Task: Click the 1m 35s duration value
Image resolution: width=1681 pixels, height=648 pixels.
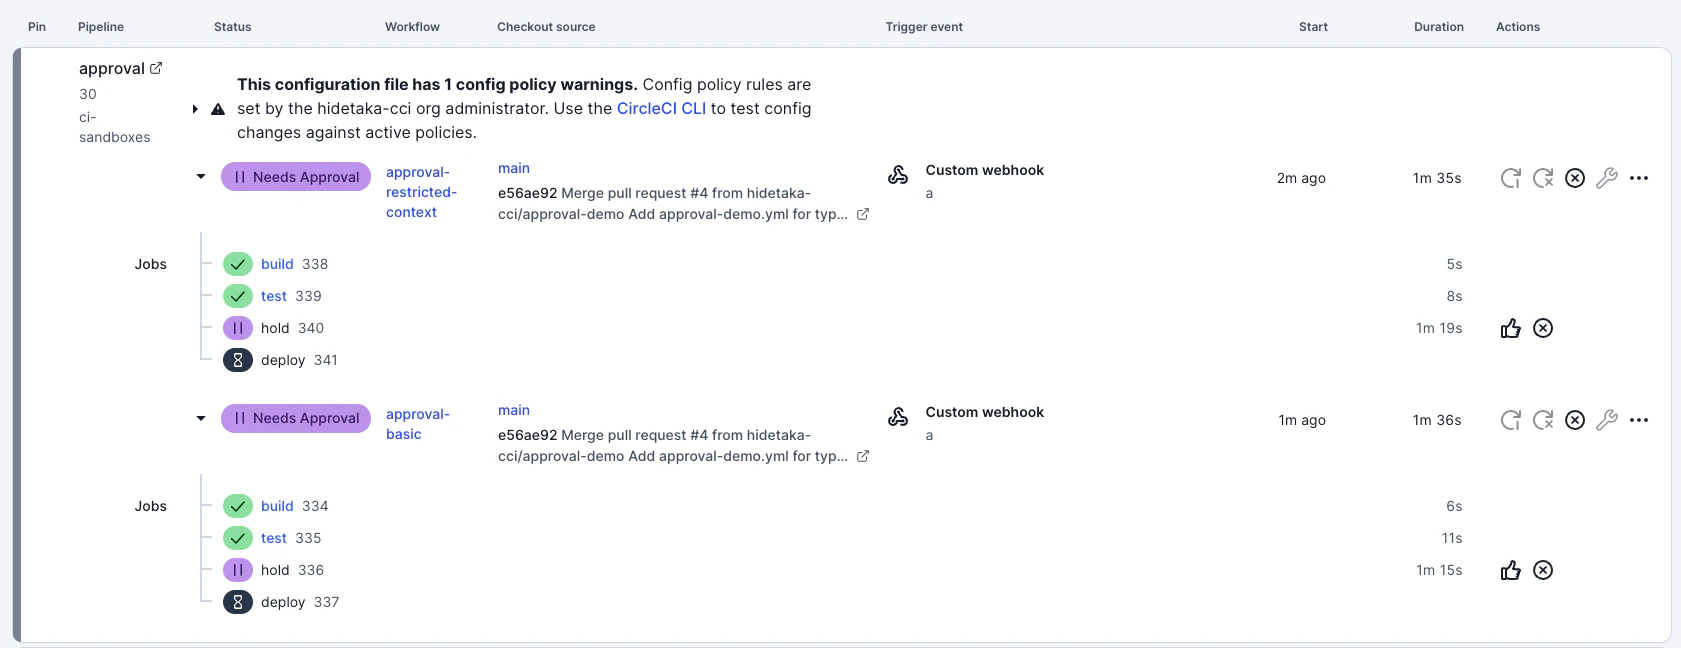Action: (x=1437, y=178)
